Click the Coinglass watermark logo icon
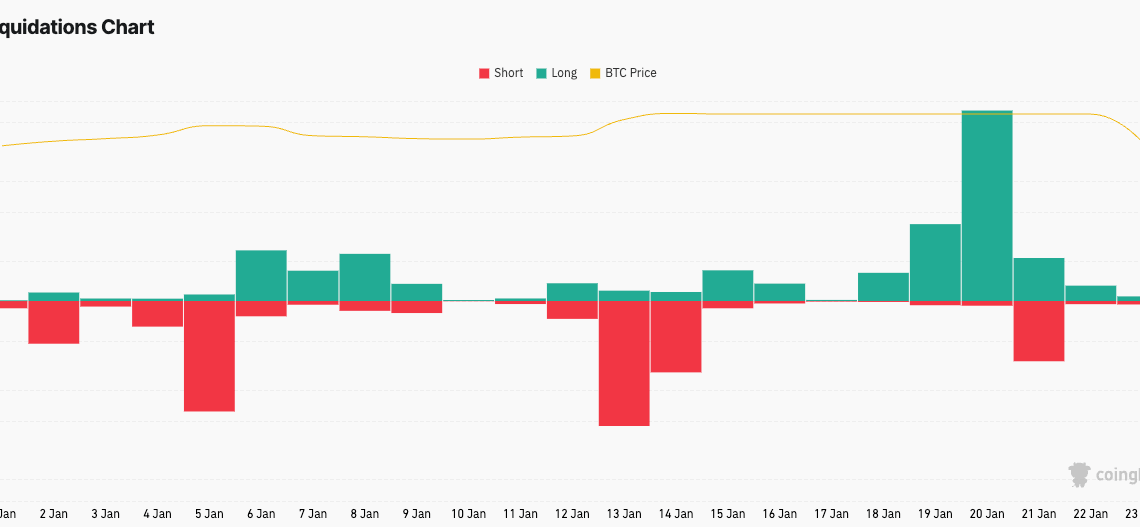Viewport: 1140px width, 527px height. coord(1079,474)
